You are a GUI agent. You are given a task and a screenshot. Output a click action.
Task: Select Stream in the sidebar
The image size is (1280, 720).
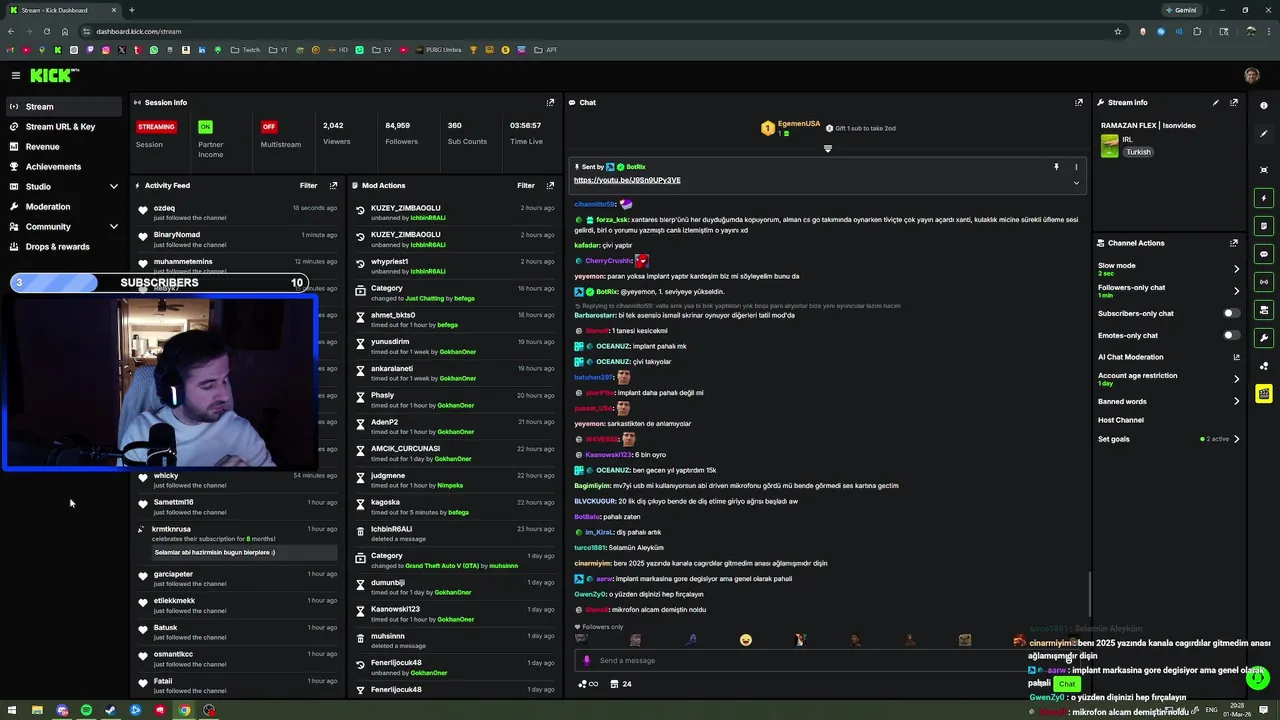[x=63, y=107]
